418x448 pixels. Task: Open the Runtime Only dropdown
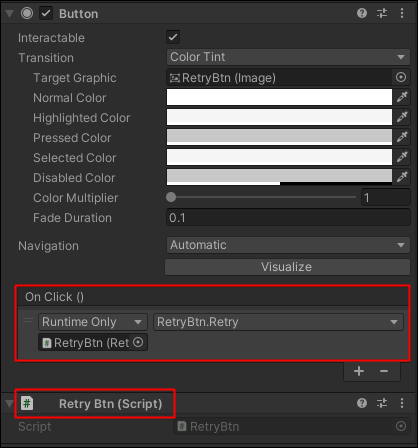[x=93, y=322]
